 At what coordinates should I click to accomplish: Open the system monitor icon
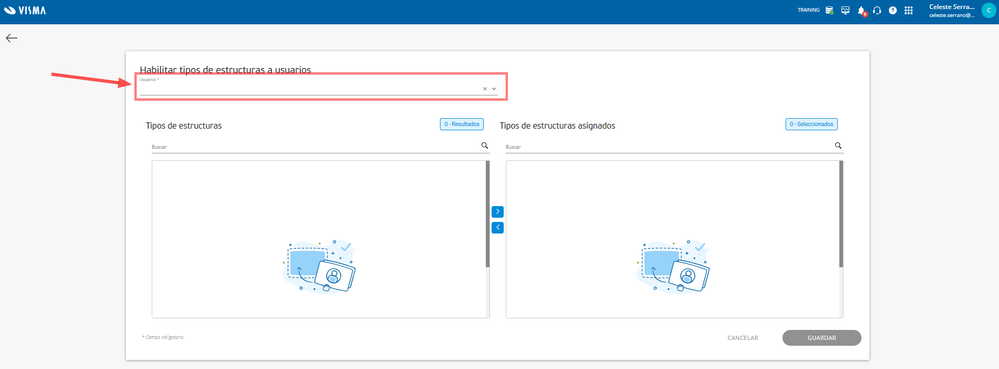845,10
